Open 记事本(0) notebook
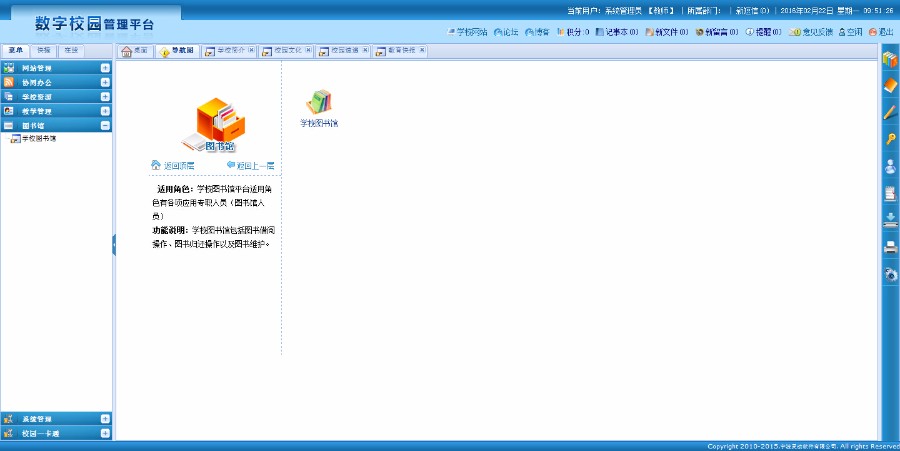Viewport: 900px width, 451px height. 616,32
